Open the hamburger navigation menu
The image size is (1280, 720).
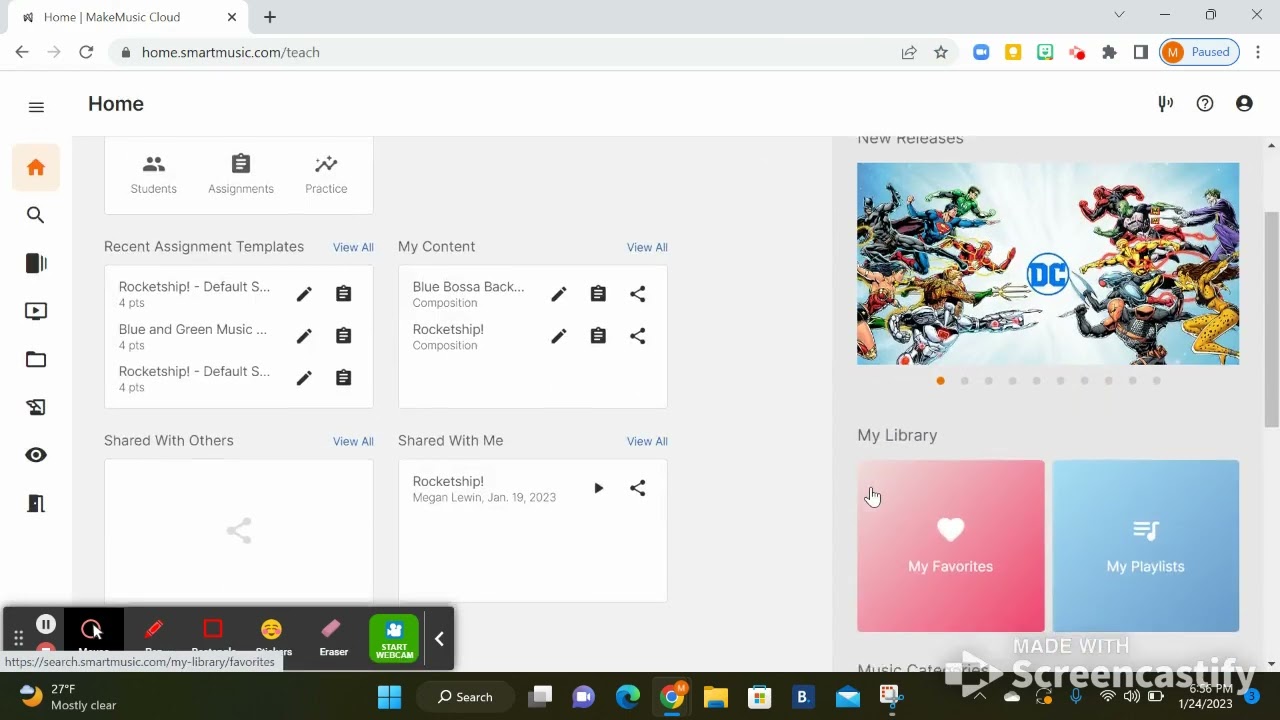point(36,107)
